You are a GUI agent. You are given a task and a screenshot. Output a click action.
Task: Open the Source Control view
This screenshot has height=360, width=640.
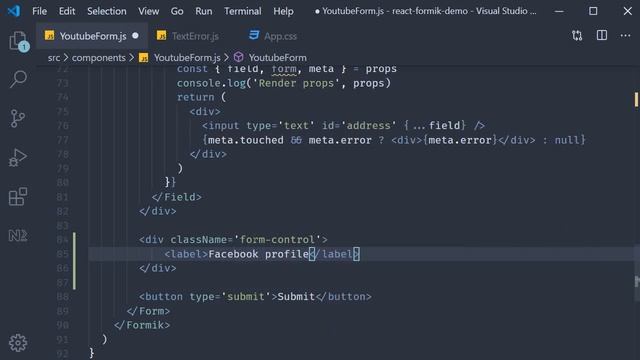[18, 119]
